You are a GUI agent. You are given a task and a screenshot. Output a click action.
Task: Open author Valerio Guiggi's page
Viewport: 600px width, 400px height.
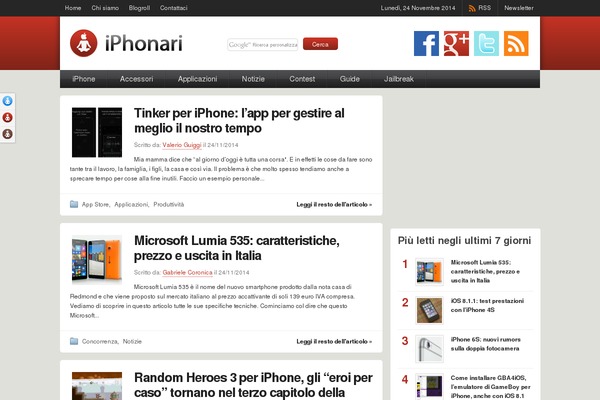tap(182, 145)
